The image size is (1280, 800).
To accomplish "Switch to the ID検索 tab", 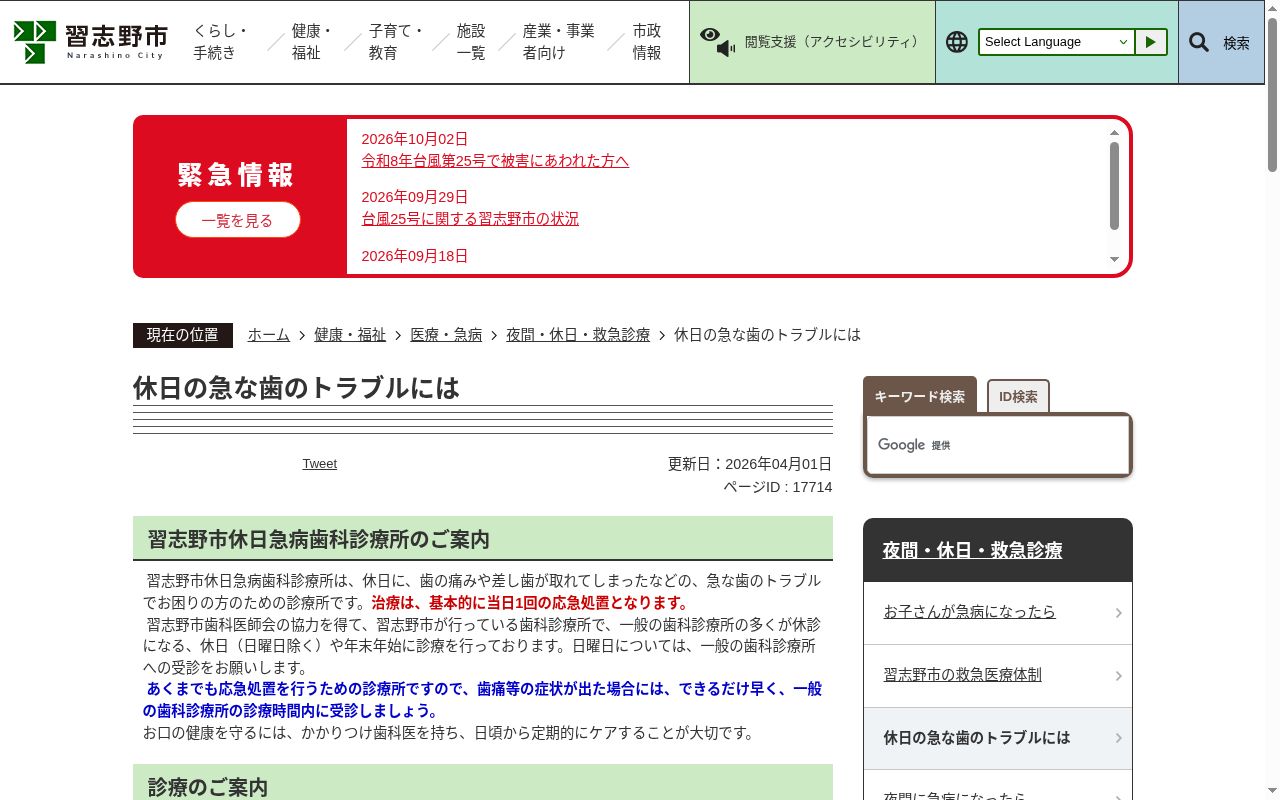I will coord(1018,396).
